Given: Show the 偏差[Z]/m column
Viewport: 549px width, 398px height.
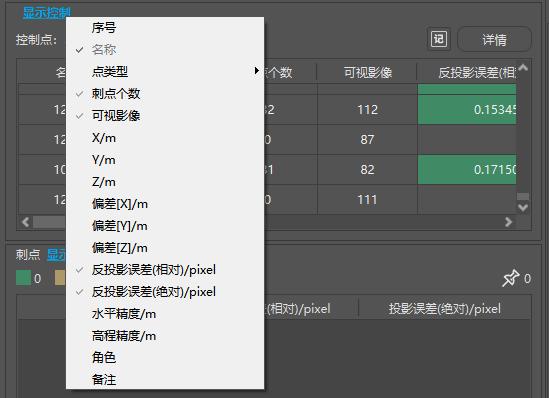Looking at the screenshot, I should point(165,248).
